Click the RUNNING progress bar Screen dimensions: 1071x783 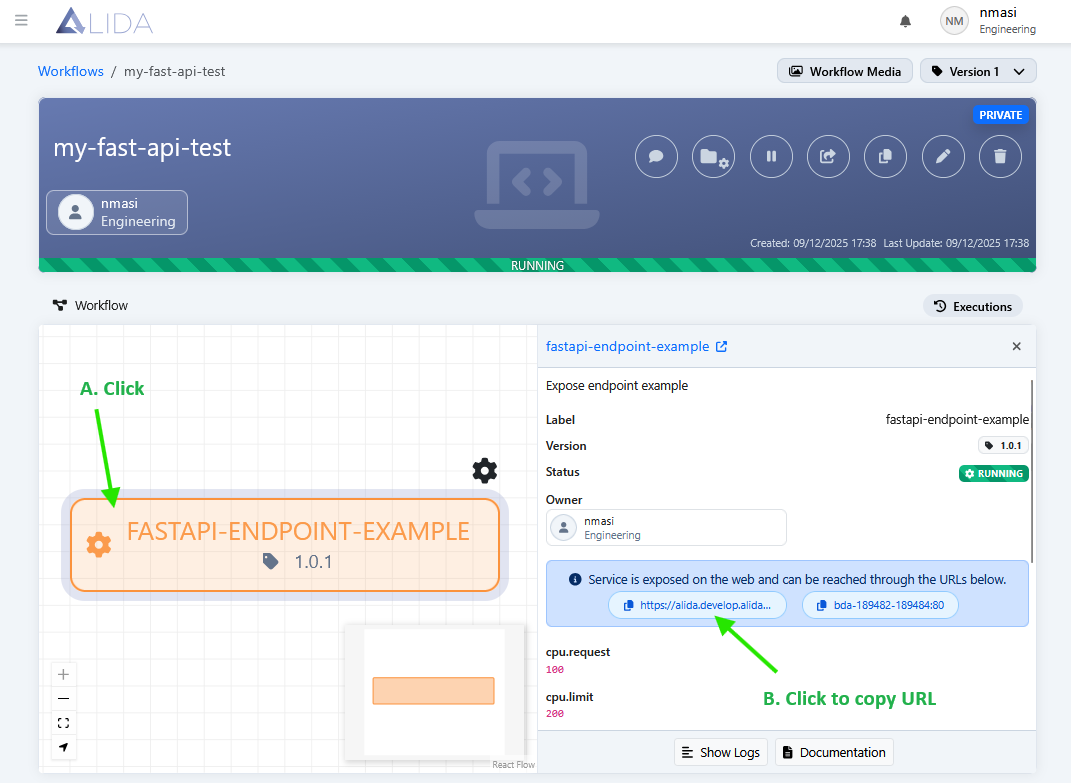point(538,265)
